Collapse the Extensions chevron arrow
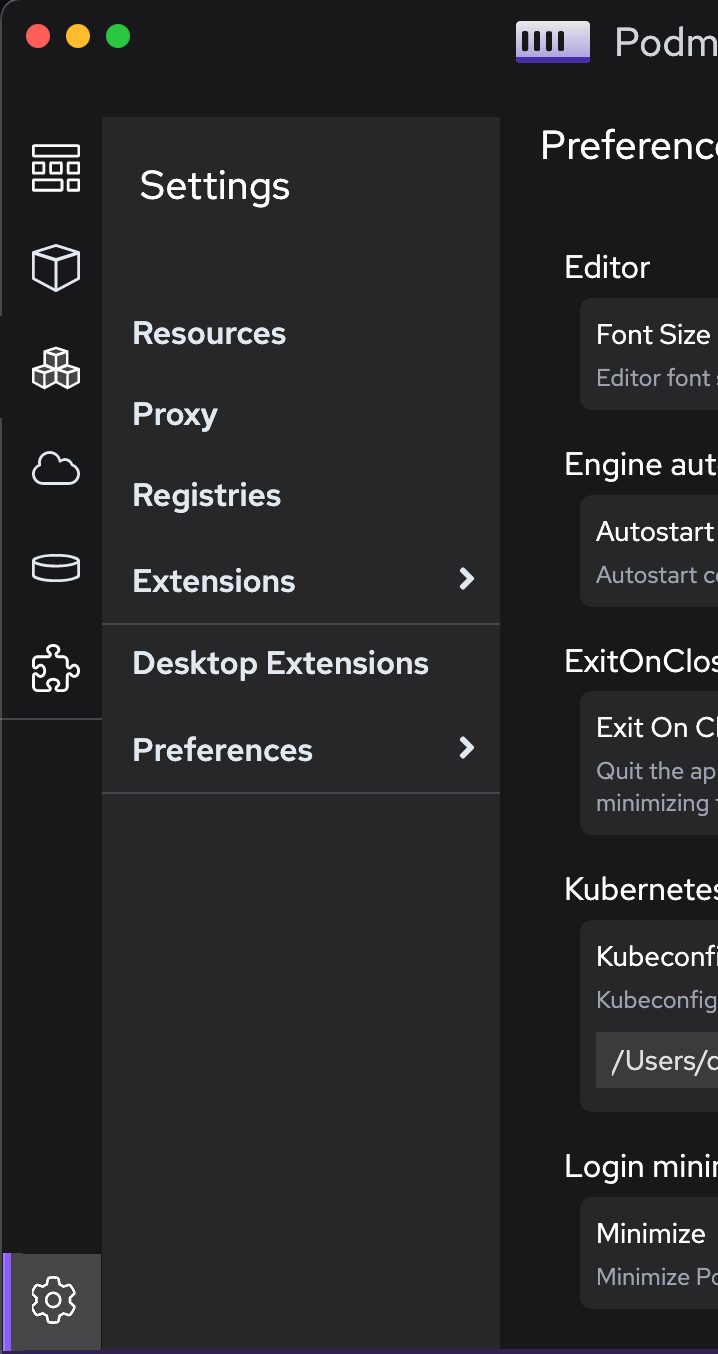The height and width of the screenshot is (1354, 718). [466, 580]
